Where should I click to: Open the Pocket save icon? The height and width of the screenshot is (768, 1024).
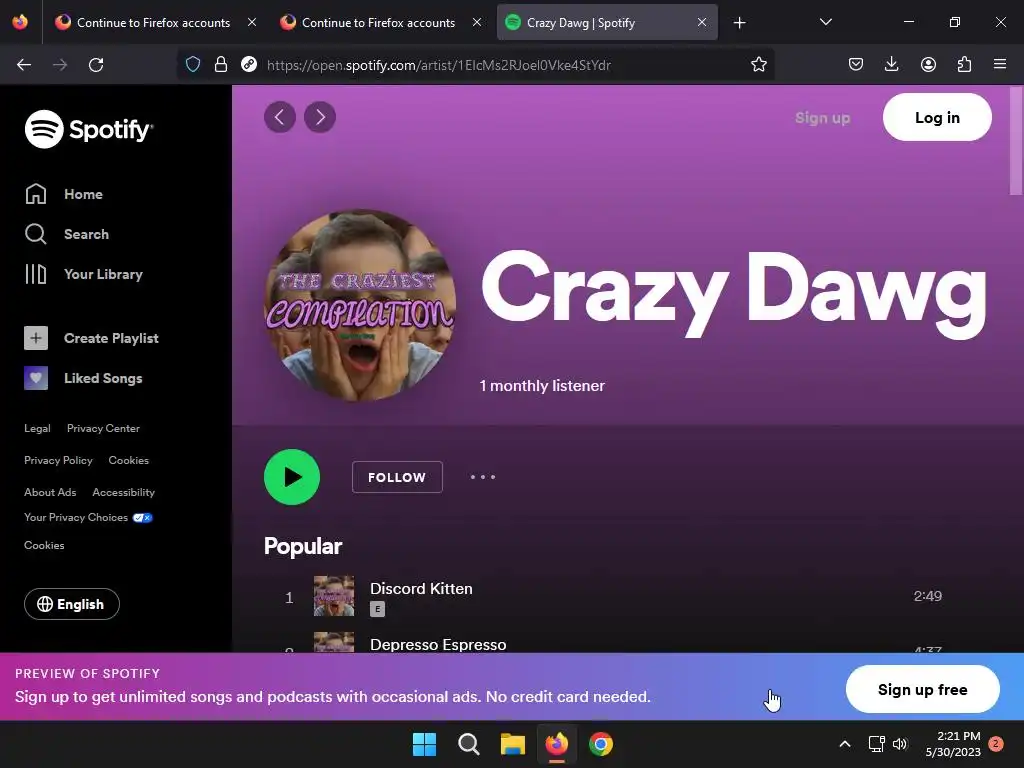(856, 65)
